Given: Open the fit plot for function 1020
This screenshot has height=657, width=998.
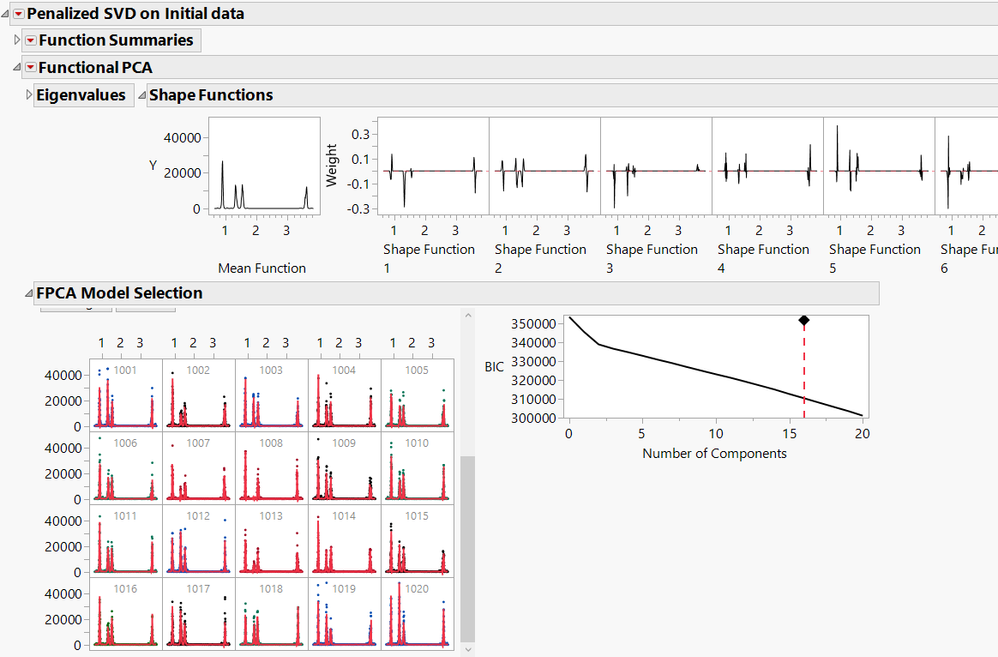Looking at the screenshot, I should click(x=418, y=614).
